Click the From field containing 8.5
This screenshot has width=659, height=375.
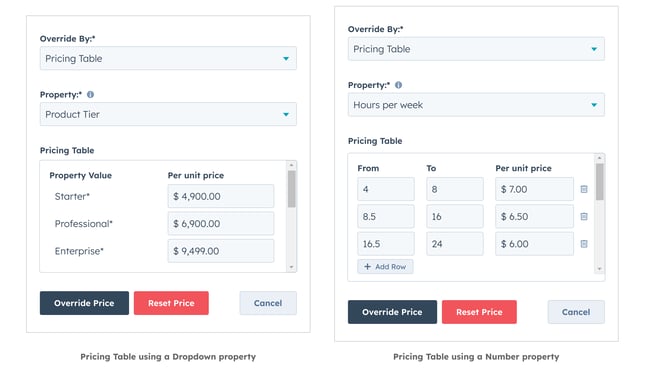[x=386, y=217]
